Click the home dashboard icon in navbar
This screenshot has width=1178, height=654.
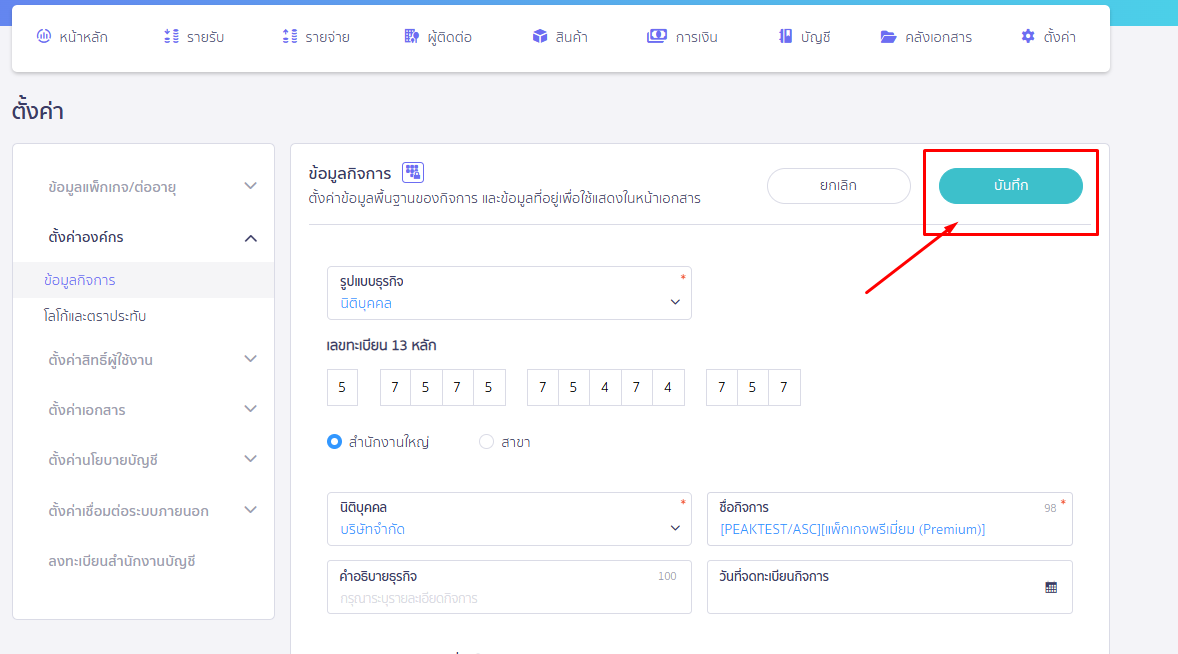pos(43,37)
